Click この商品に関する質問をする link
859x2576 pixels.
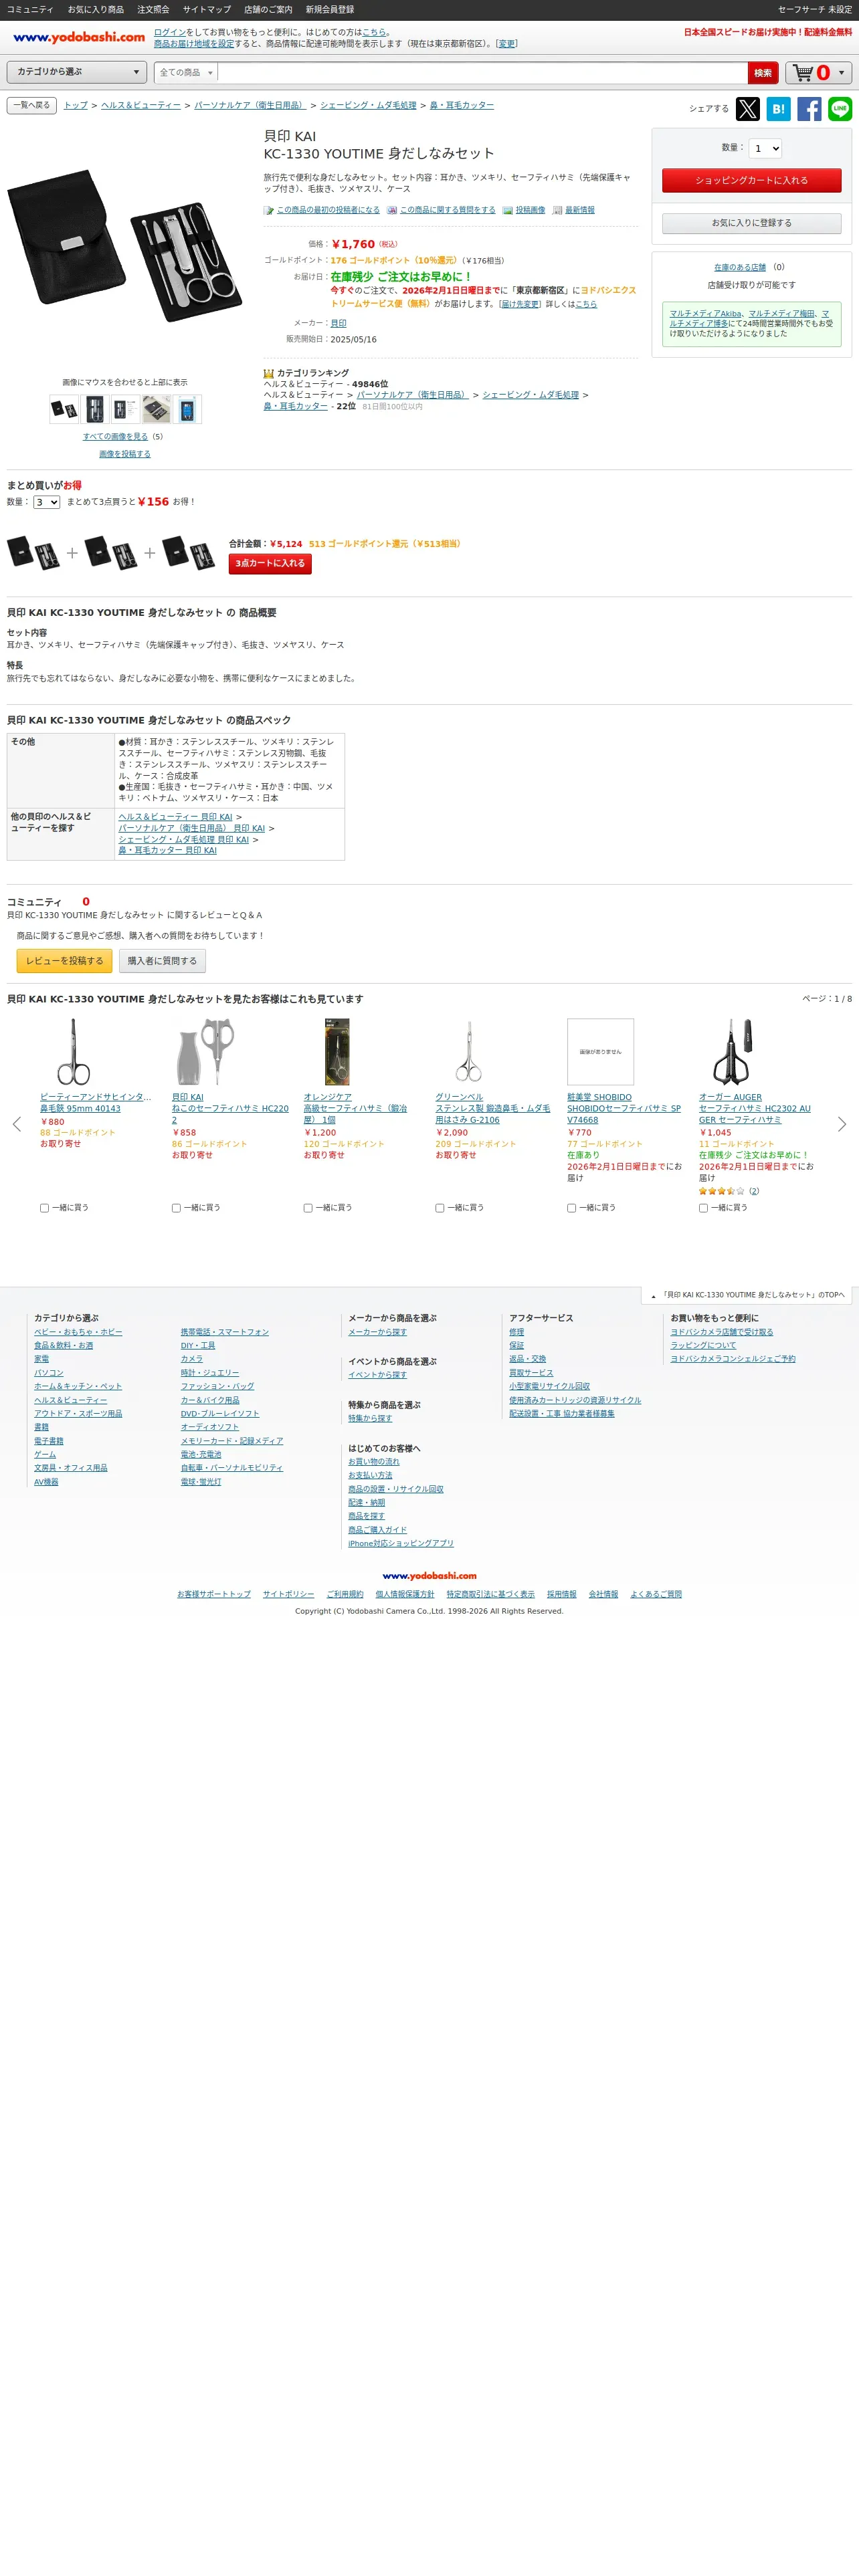pos(447,210)
